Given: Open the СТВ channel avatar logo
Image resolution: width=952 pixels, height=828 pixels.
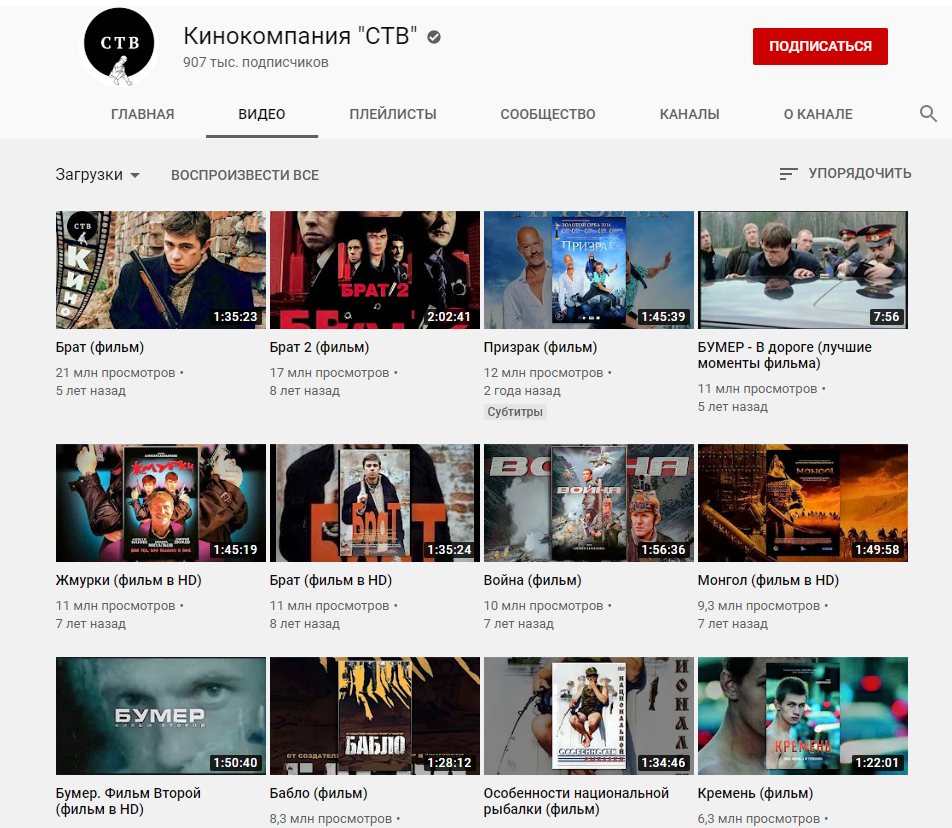Looking at the screenshot, I should click(119, 46).
